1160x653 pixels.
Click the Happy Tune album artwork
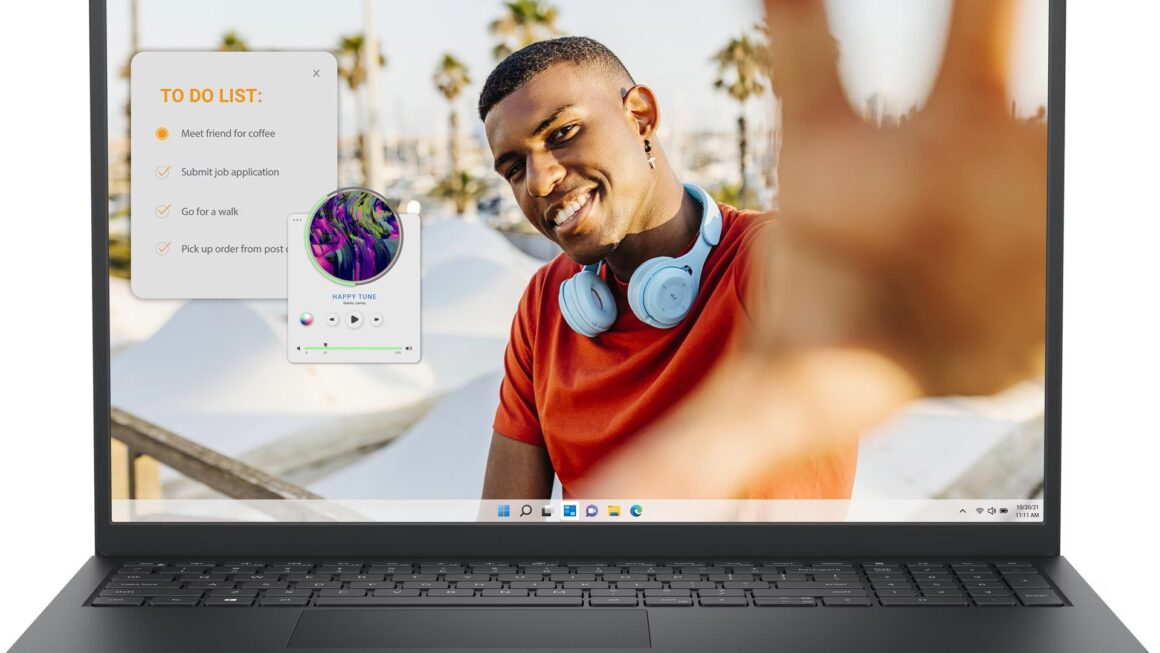coord(353,237)
